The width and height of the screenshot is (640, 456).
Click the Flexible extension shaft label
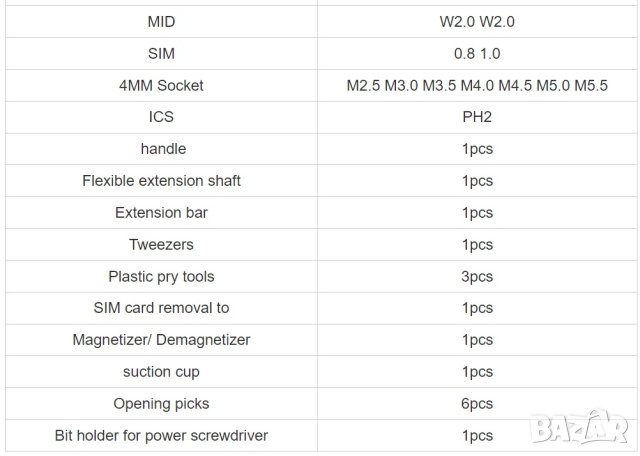(x=161, y=181)
